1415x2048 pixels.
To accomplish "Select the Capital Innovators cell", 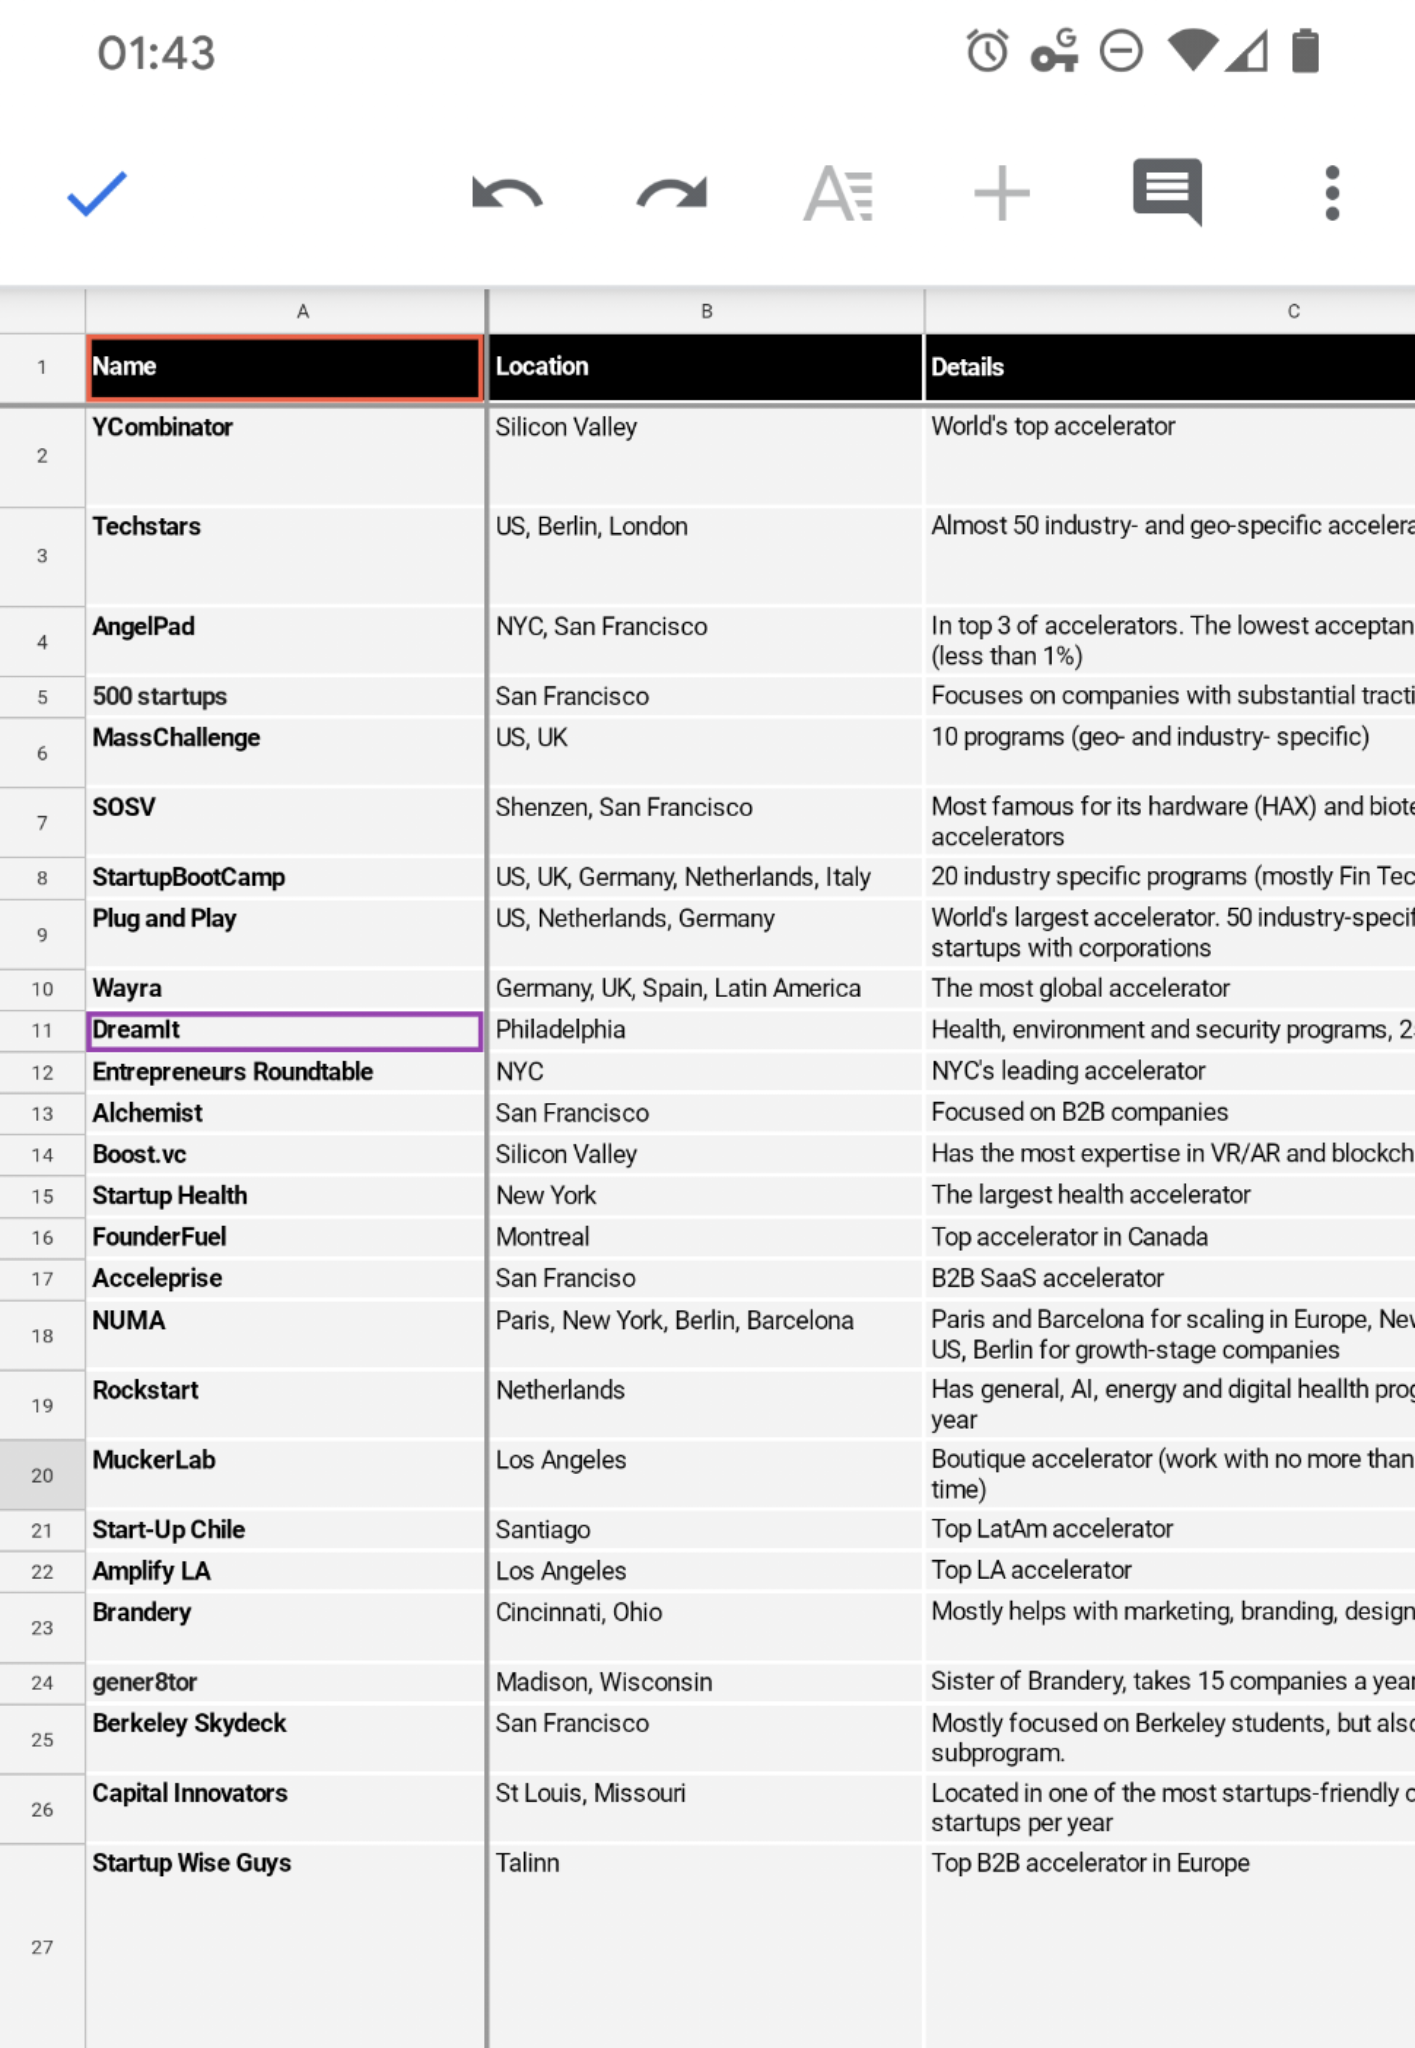I will click(286, 1808).
